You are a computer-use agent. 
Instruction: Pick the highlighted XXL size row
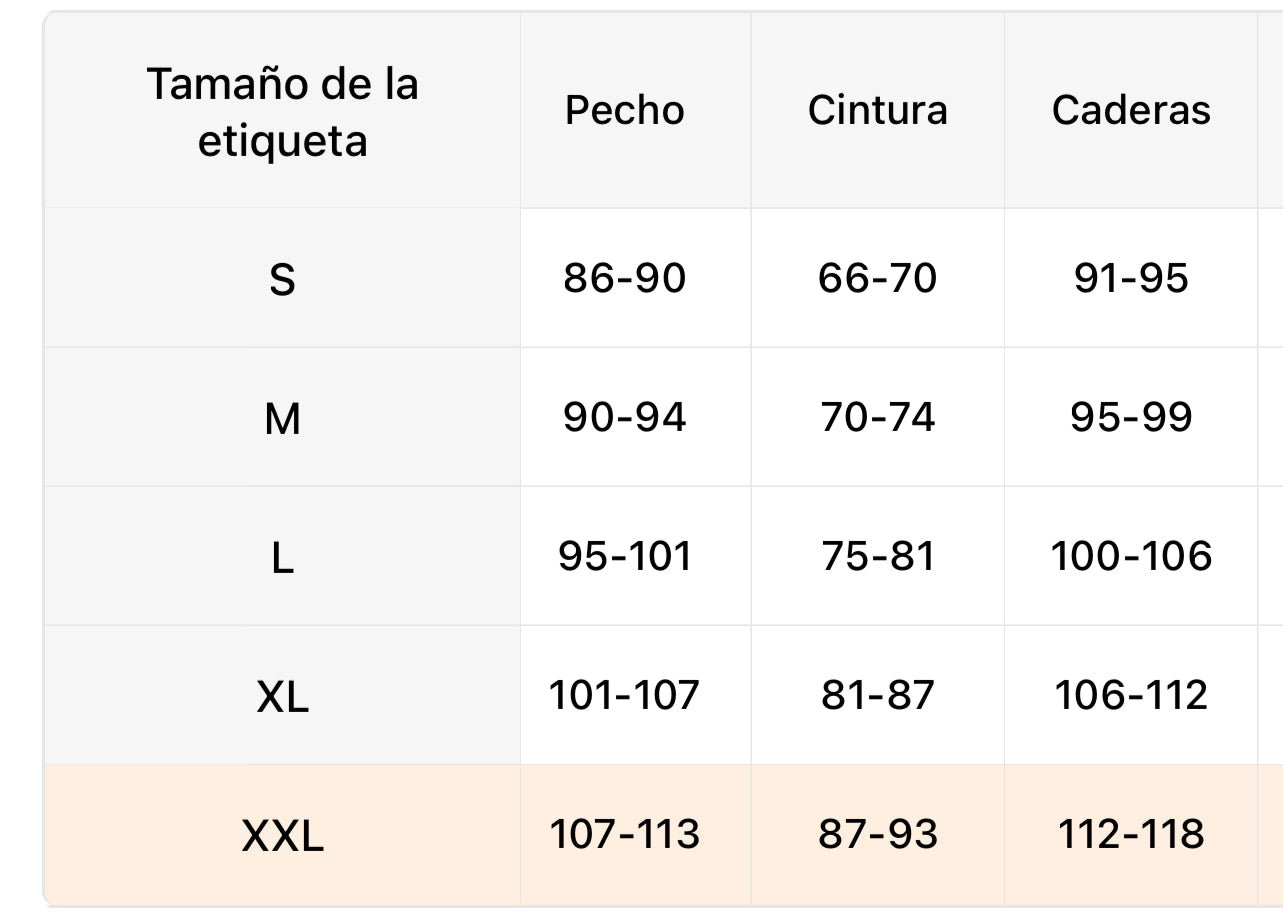point(282,835)
